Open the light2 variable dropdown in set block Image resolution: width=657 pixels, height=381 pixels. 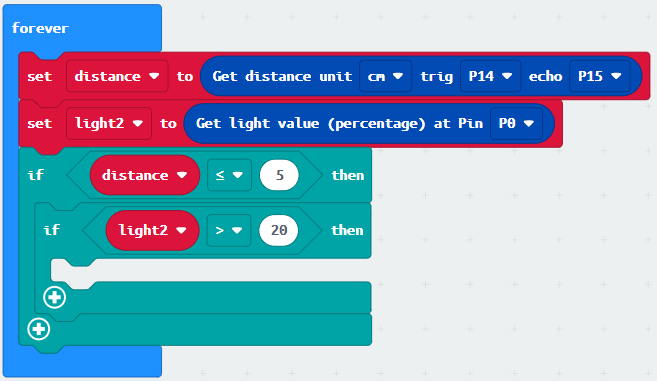[x=109, y=124]
